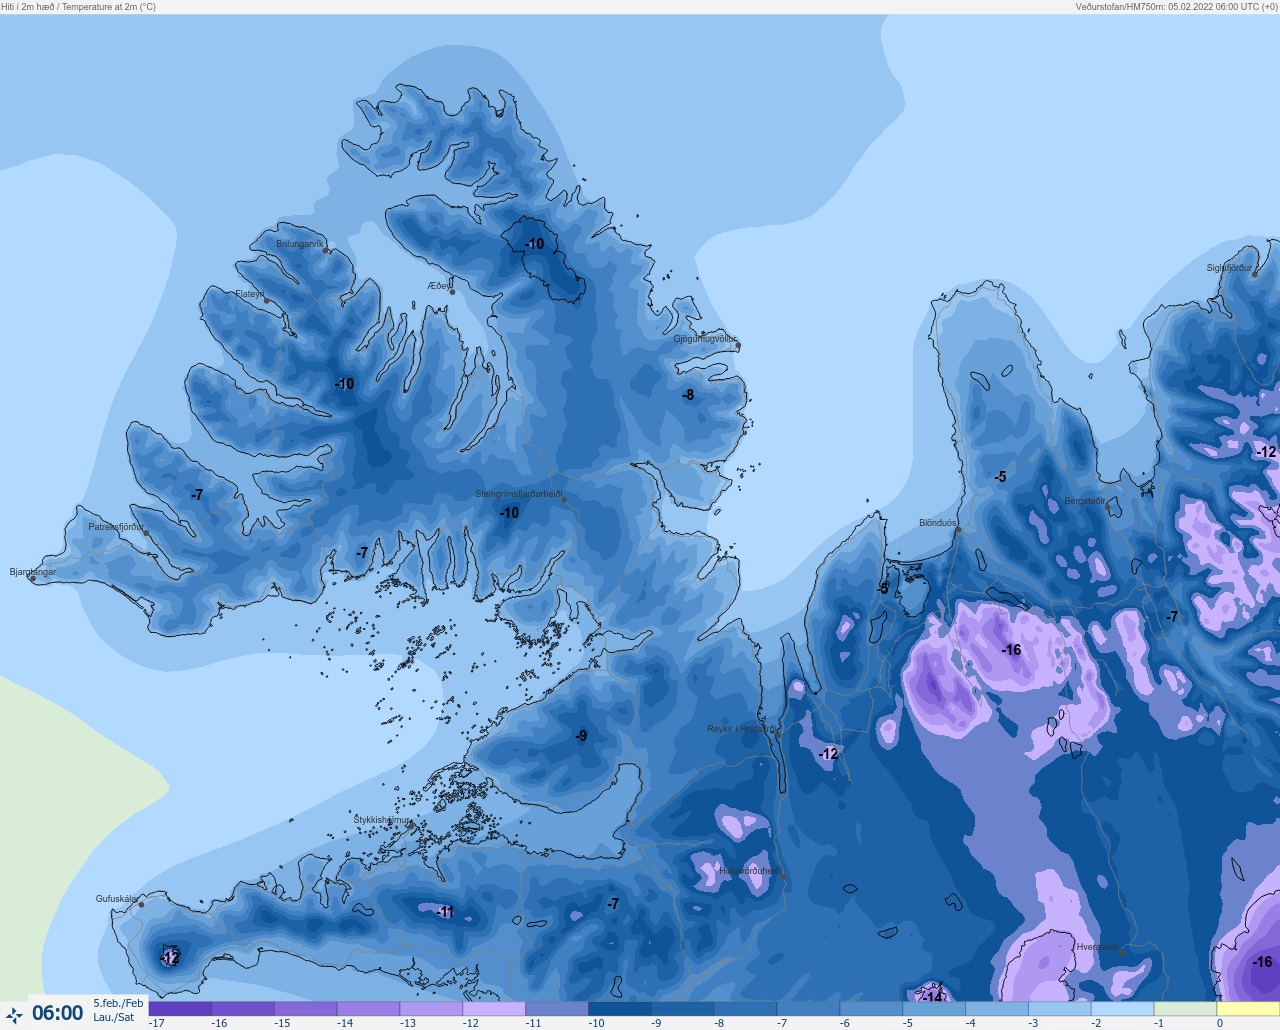Select the -2 legend color swatch
Screen dimensions: 1280x1030
click(1122, 1009)
